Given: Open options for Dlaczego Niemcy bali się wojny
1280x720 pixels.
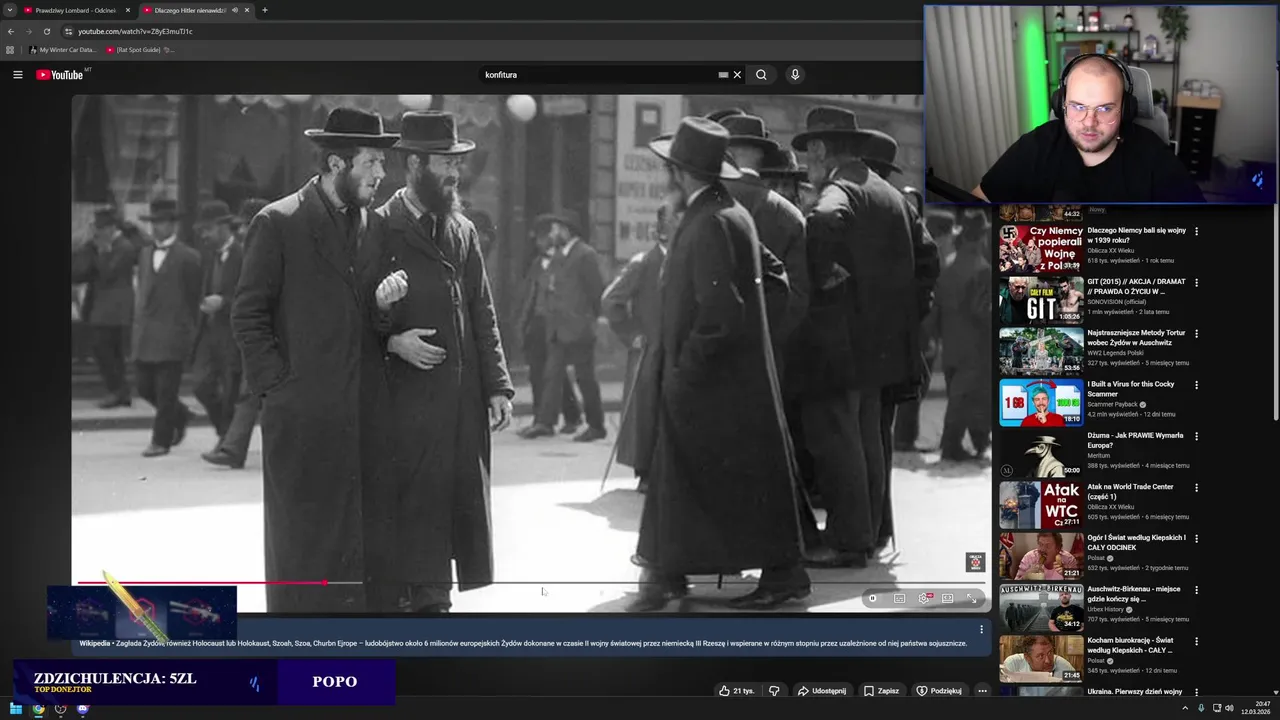Looking at the screenshot, I should click(x=1196, y=231).
